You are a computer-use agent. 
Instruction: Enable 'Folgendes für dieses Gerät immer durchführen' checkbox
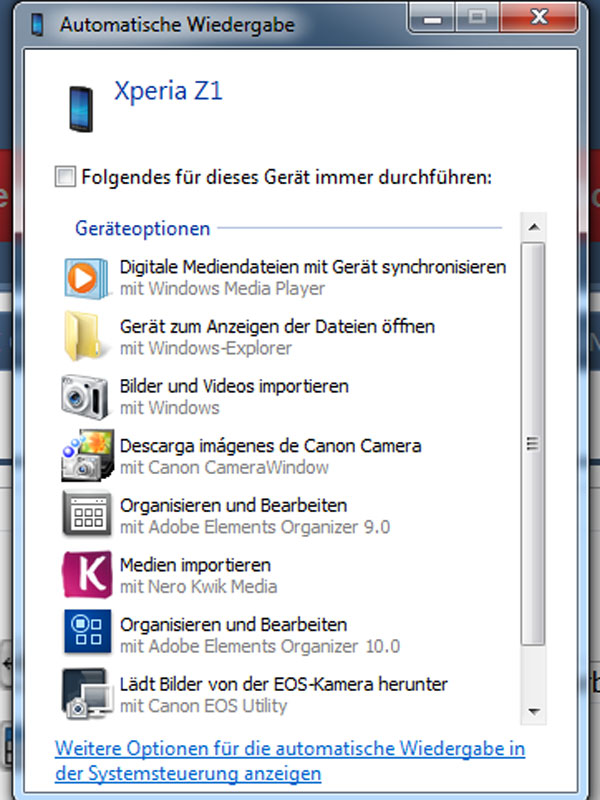(65, 178)
